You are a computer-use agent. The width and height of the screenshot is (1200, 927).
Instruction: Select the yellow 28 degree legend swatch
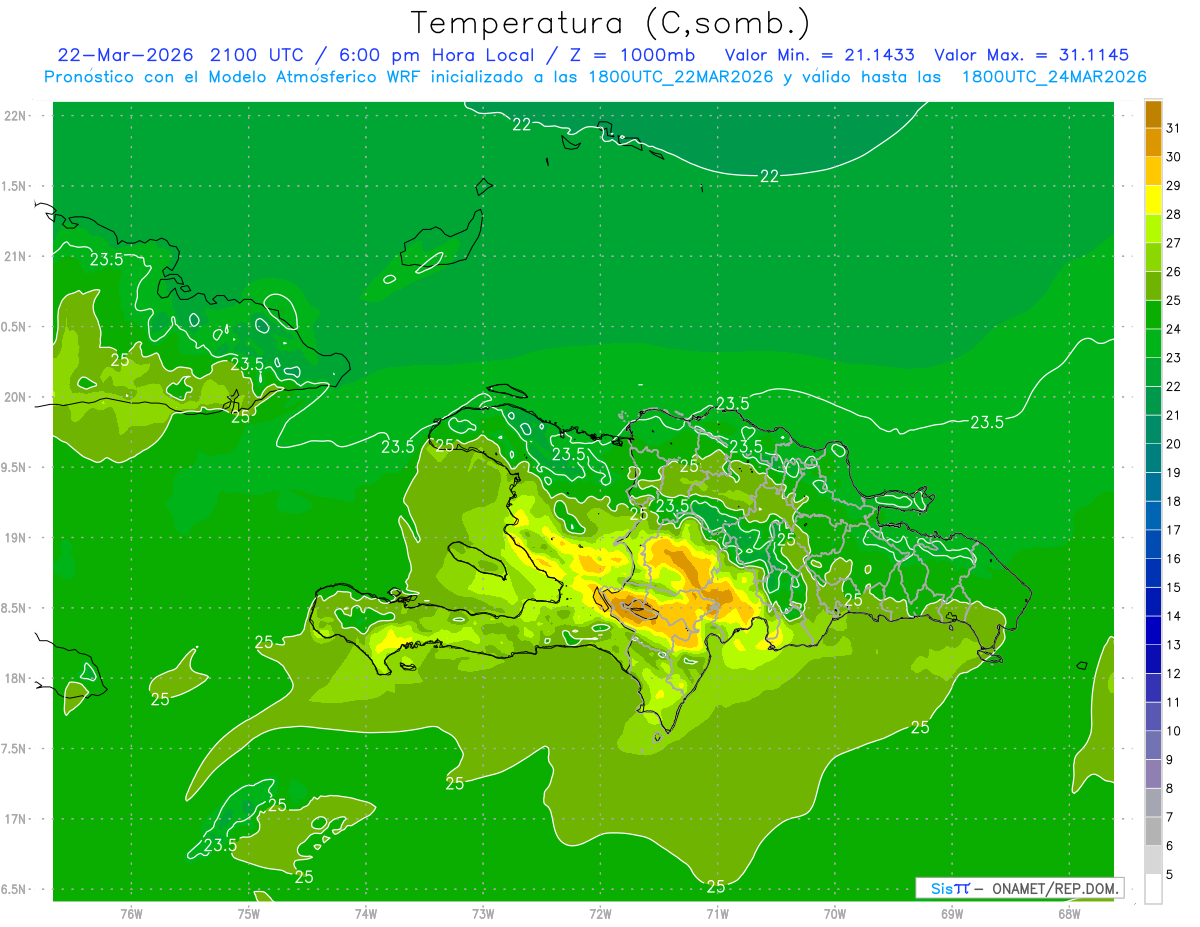[1153, 200]
